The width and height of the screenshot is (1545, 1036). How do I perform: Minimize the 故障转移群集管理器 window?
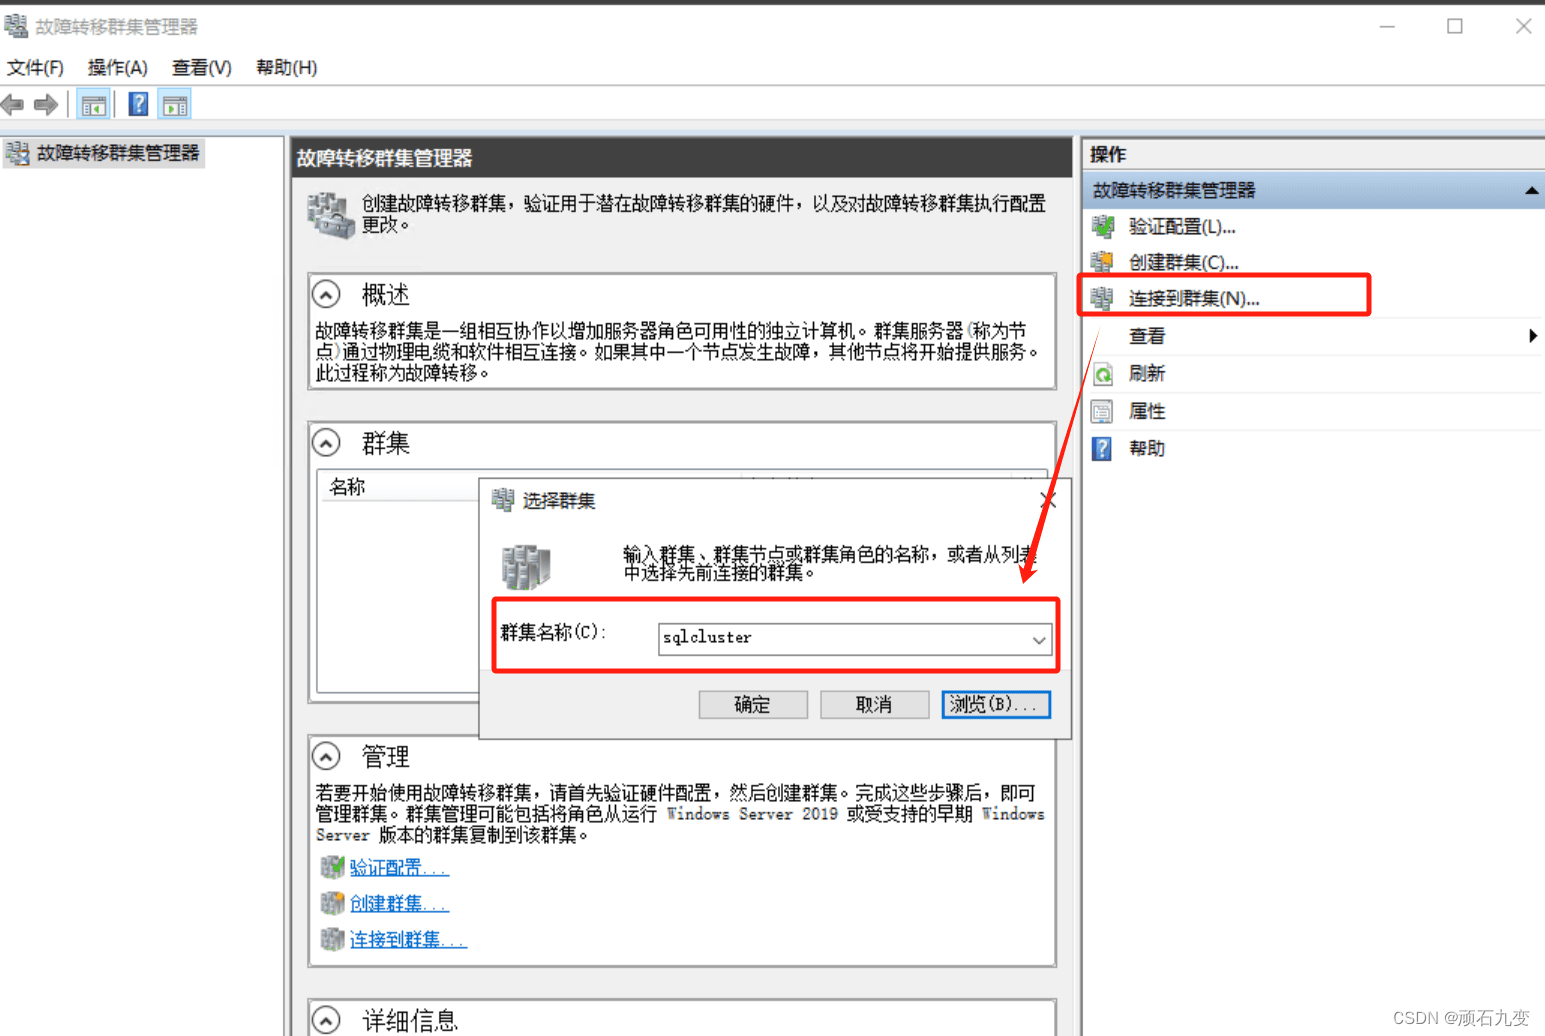point(1387,26)
